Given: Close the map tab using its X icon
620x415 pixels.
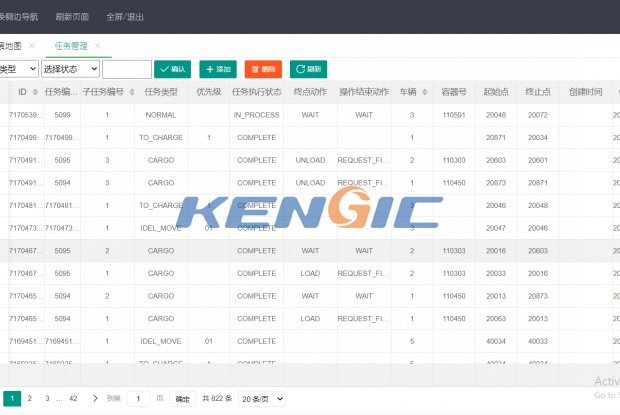Looking at the screenshot, I should [x=32, y=46].
